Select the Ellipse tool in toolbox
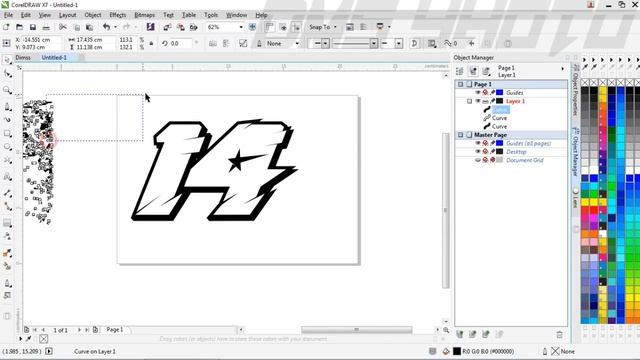This screenshot has height=360, width=640. [7, 147]
